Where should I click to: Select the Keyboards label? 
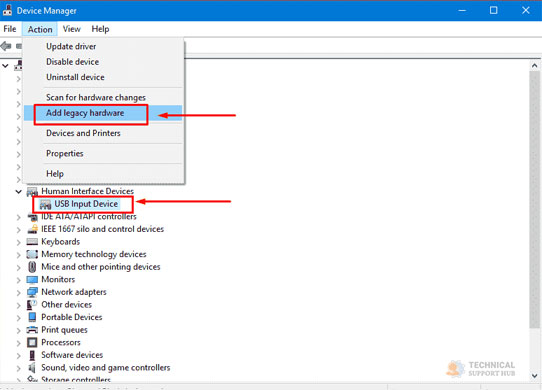point(60,242)
